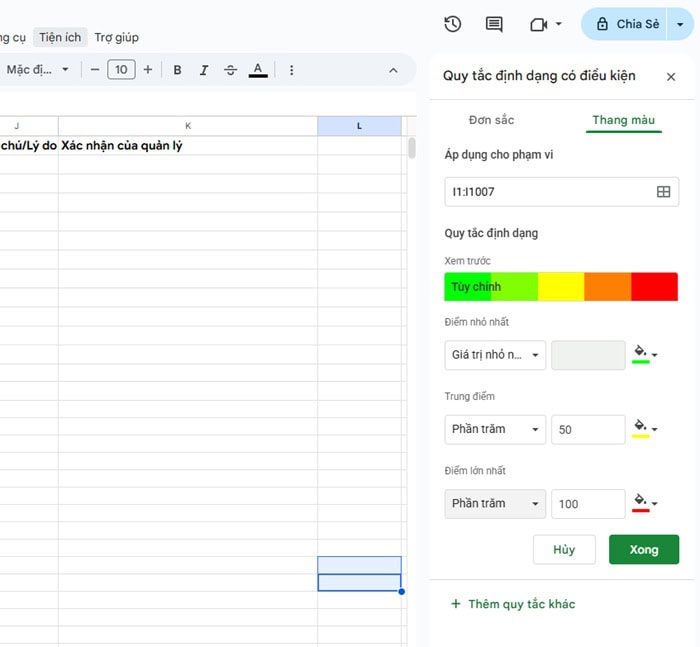Collapse the toolbar with the chevron
The image size is (700, 647).
[393, 70]
